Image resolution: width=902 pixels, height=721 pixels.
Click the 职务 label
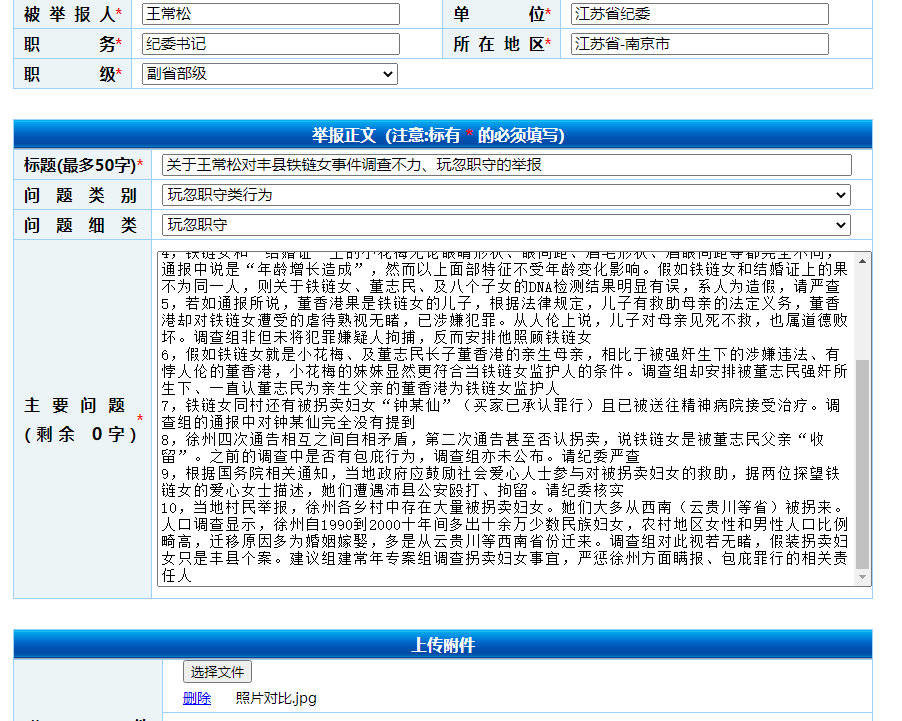(72, 45)
